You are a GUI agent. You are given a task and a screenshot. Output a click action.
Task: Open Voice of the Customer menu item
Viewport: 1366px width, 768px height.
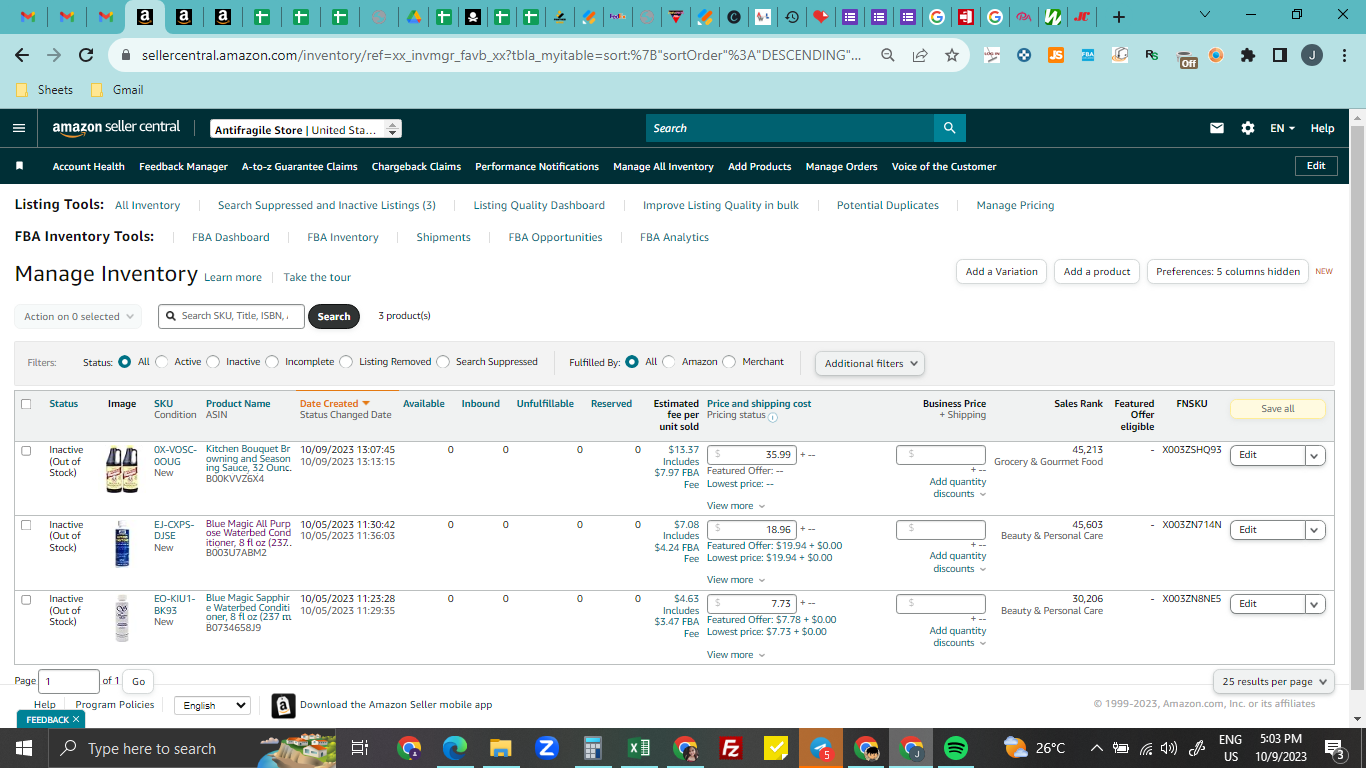pyautogui.click(x=944, y=167)
